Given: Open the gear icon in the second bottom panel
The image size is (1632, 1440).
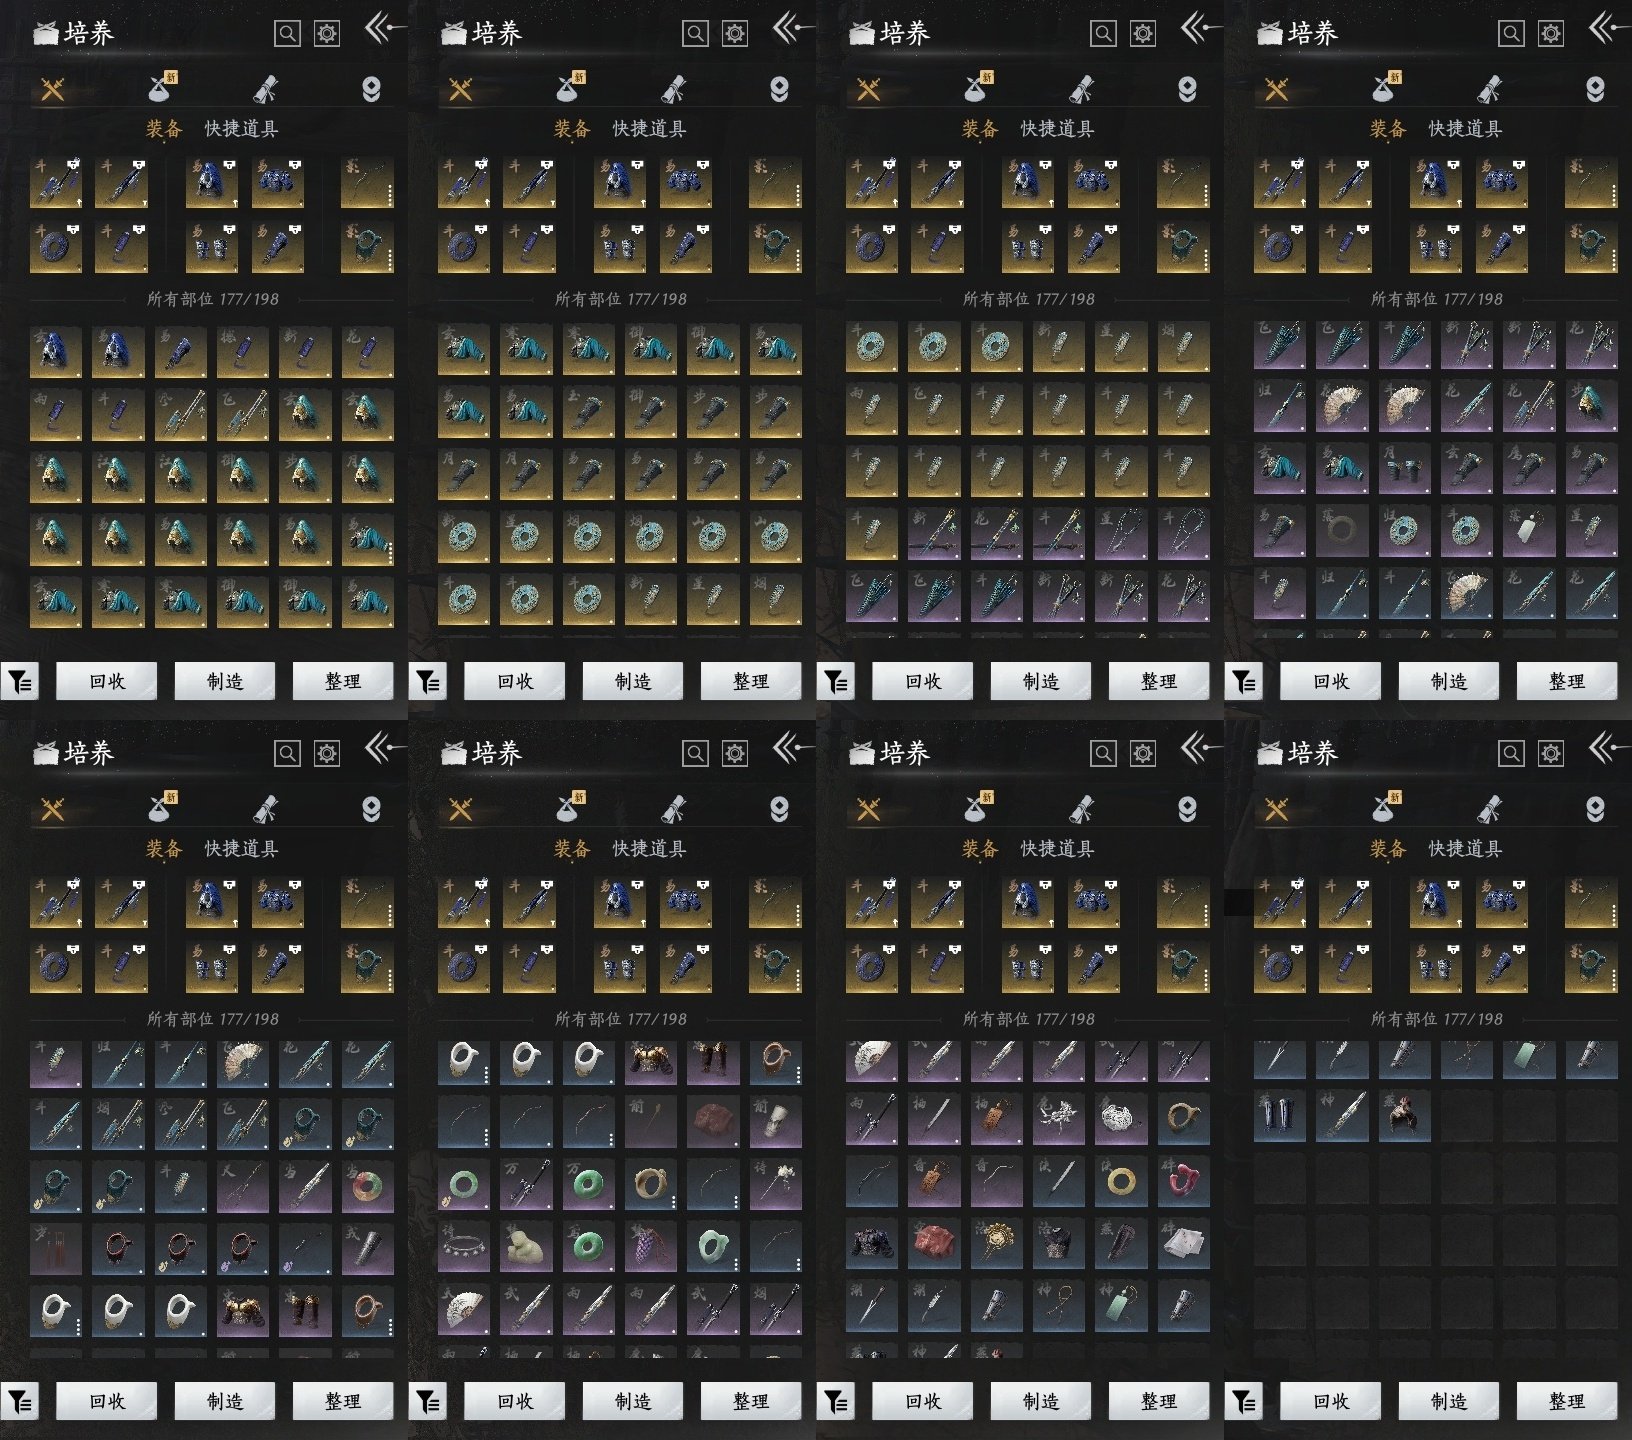Looking at the screenshot, I should click(x=734, y=753).
